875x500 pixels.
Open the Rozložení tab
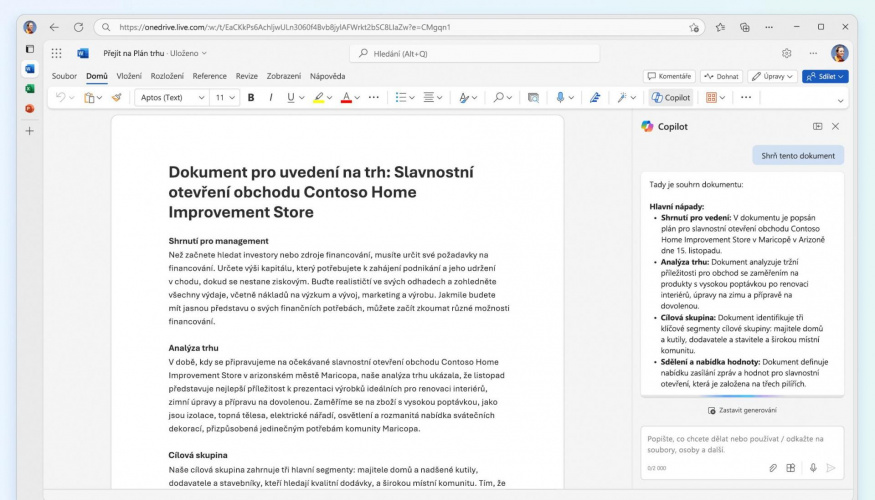[167, 76]
